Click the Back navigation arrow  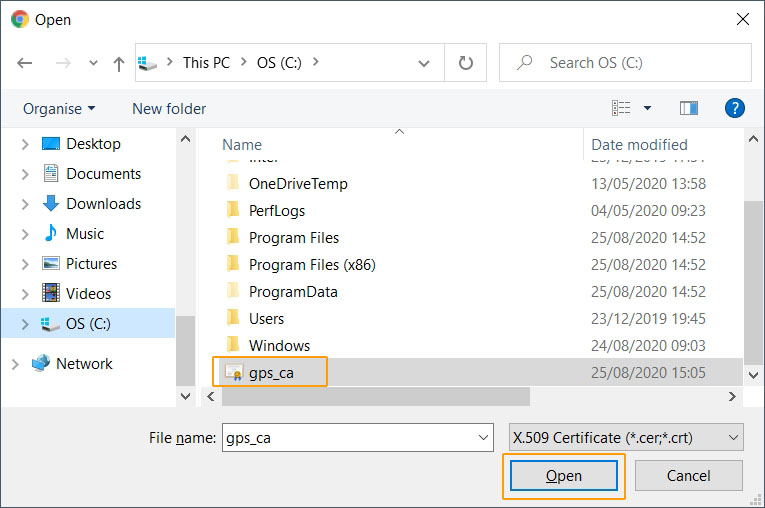[25, 63]
